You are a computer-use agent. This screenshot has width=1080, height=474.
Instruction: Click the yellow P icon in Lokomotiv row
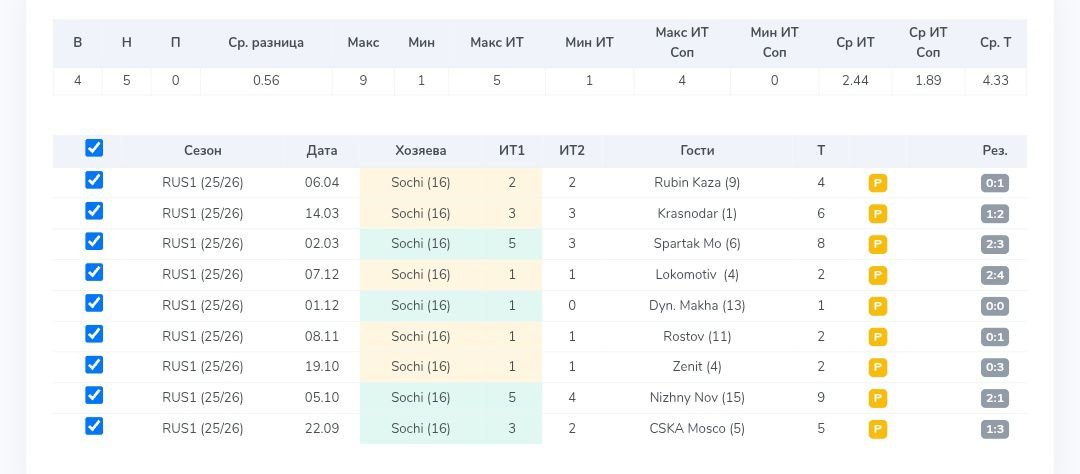tap(878, 275)
